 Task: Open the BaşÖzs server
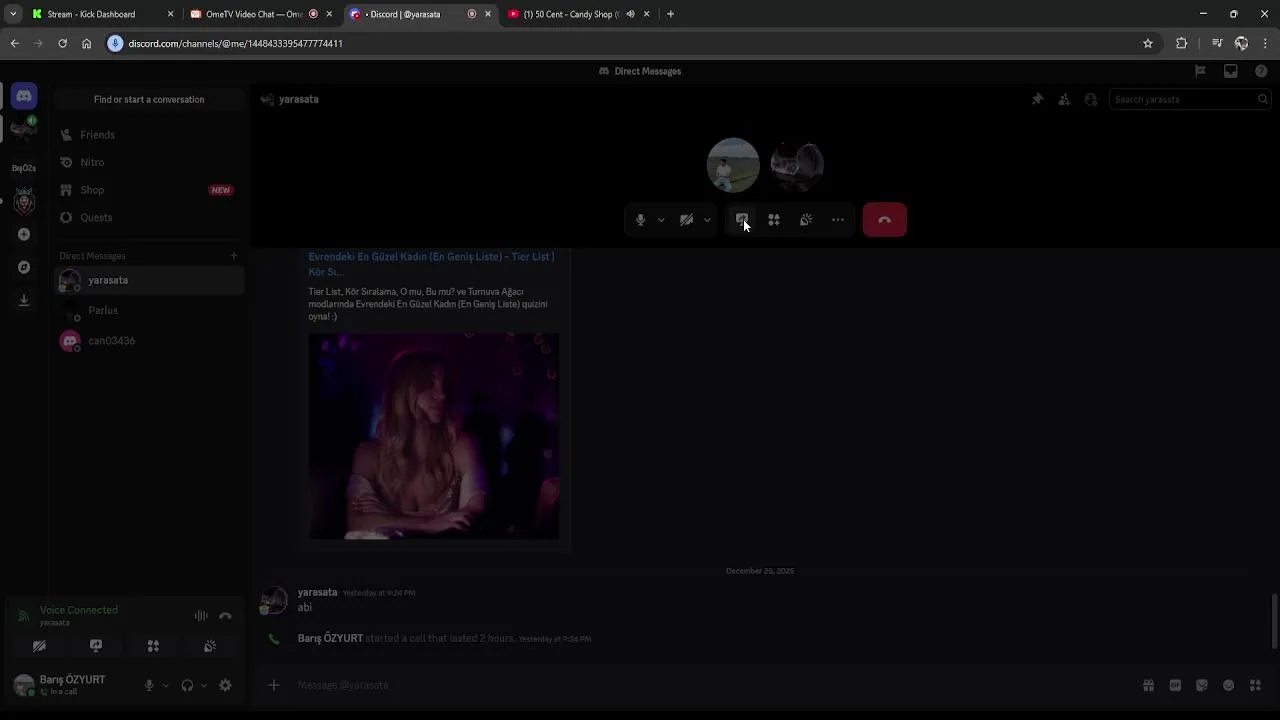click(24, 168)
